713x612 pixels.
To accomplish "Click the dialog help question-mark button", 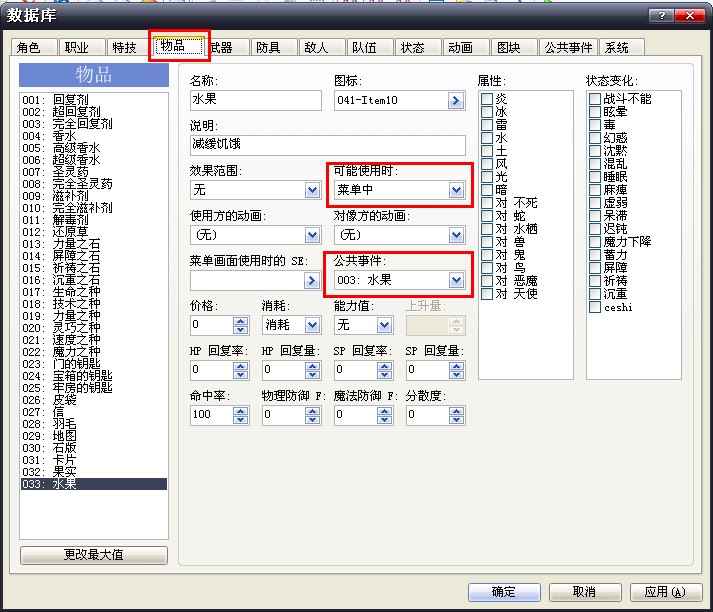I will pyautogui.click(x=662, y=15).
